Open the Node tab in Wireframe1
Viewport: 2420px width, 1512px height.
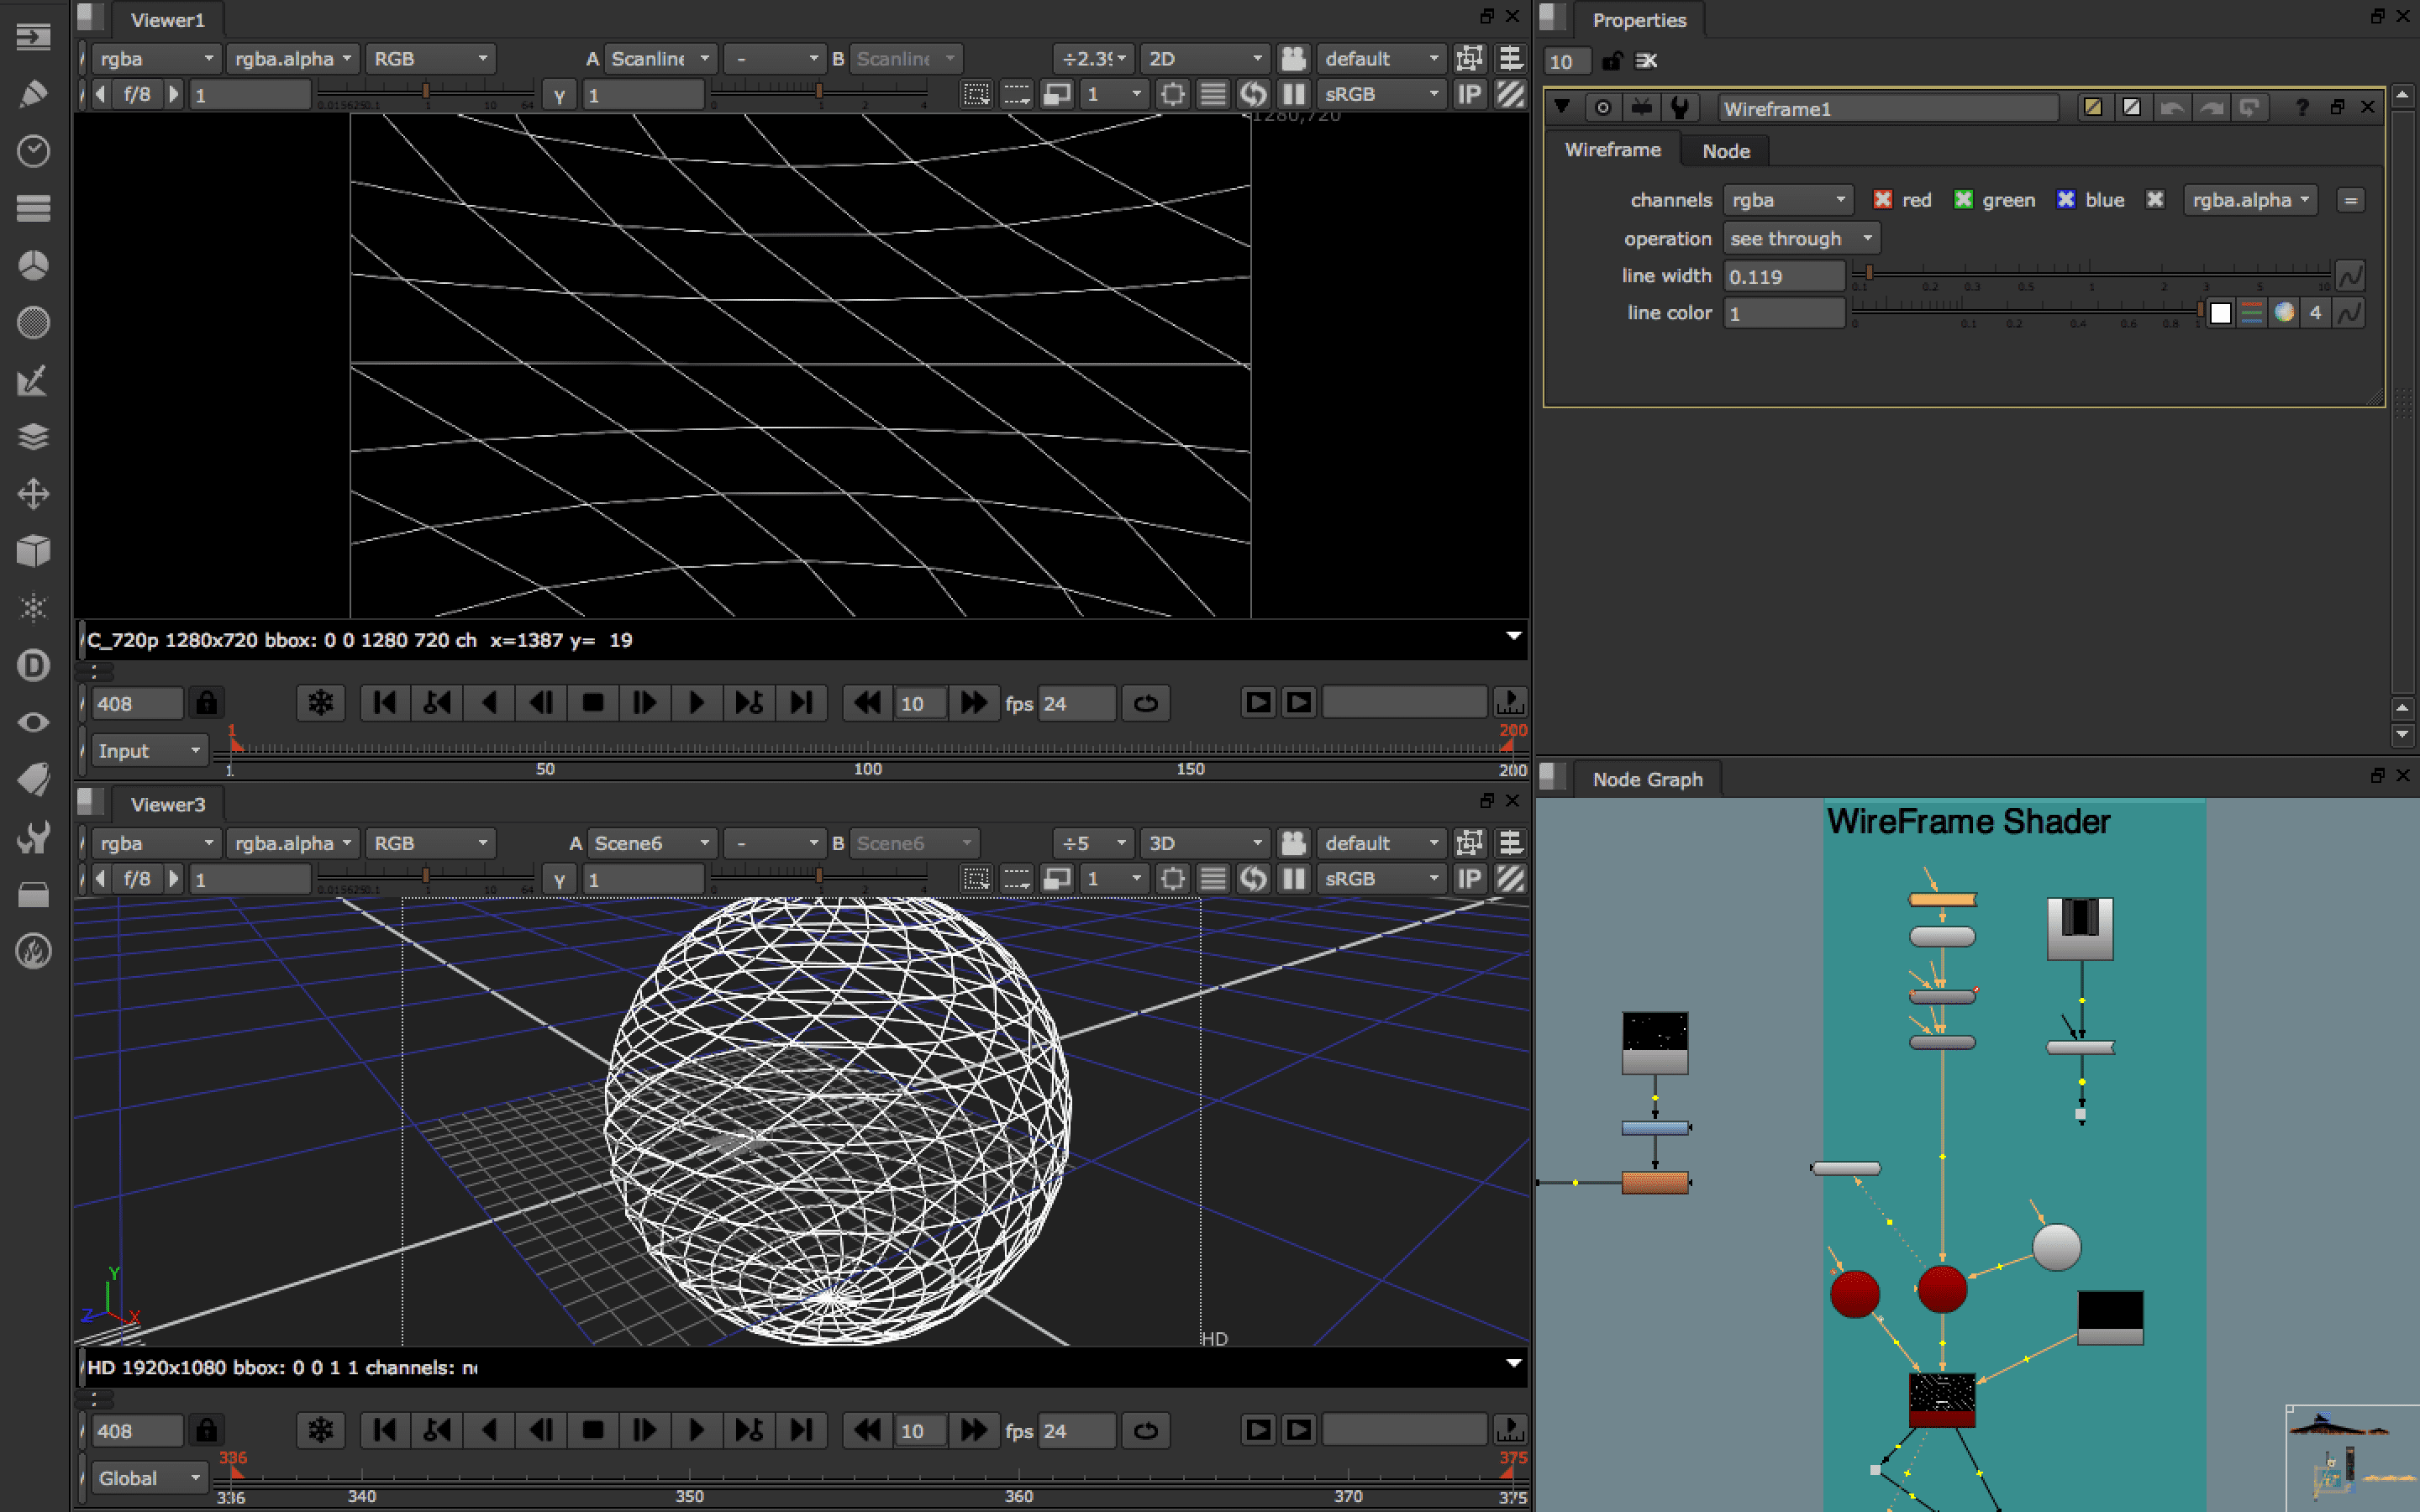click(x=1725, y=151)
